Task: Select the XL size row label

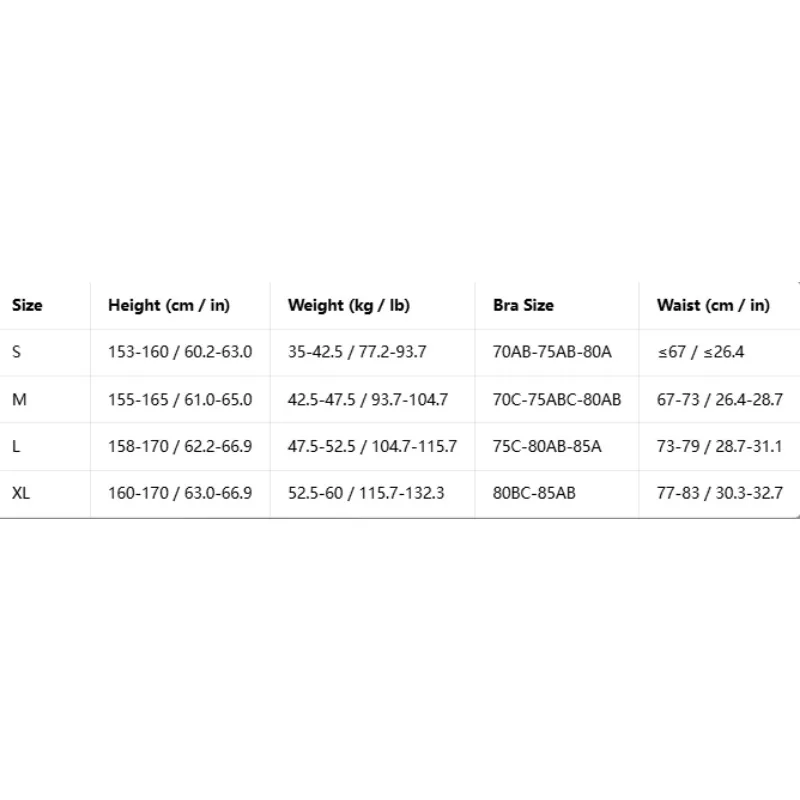Action: 21,493
